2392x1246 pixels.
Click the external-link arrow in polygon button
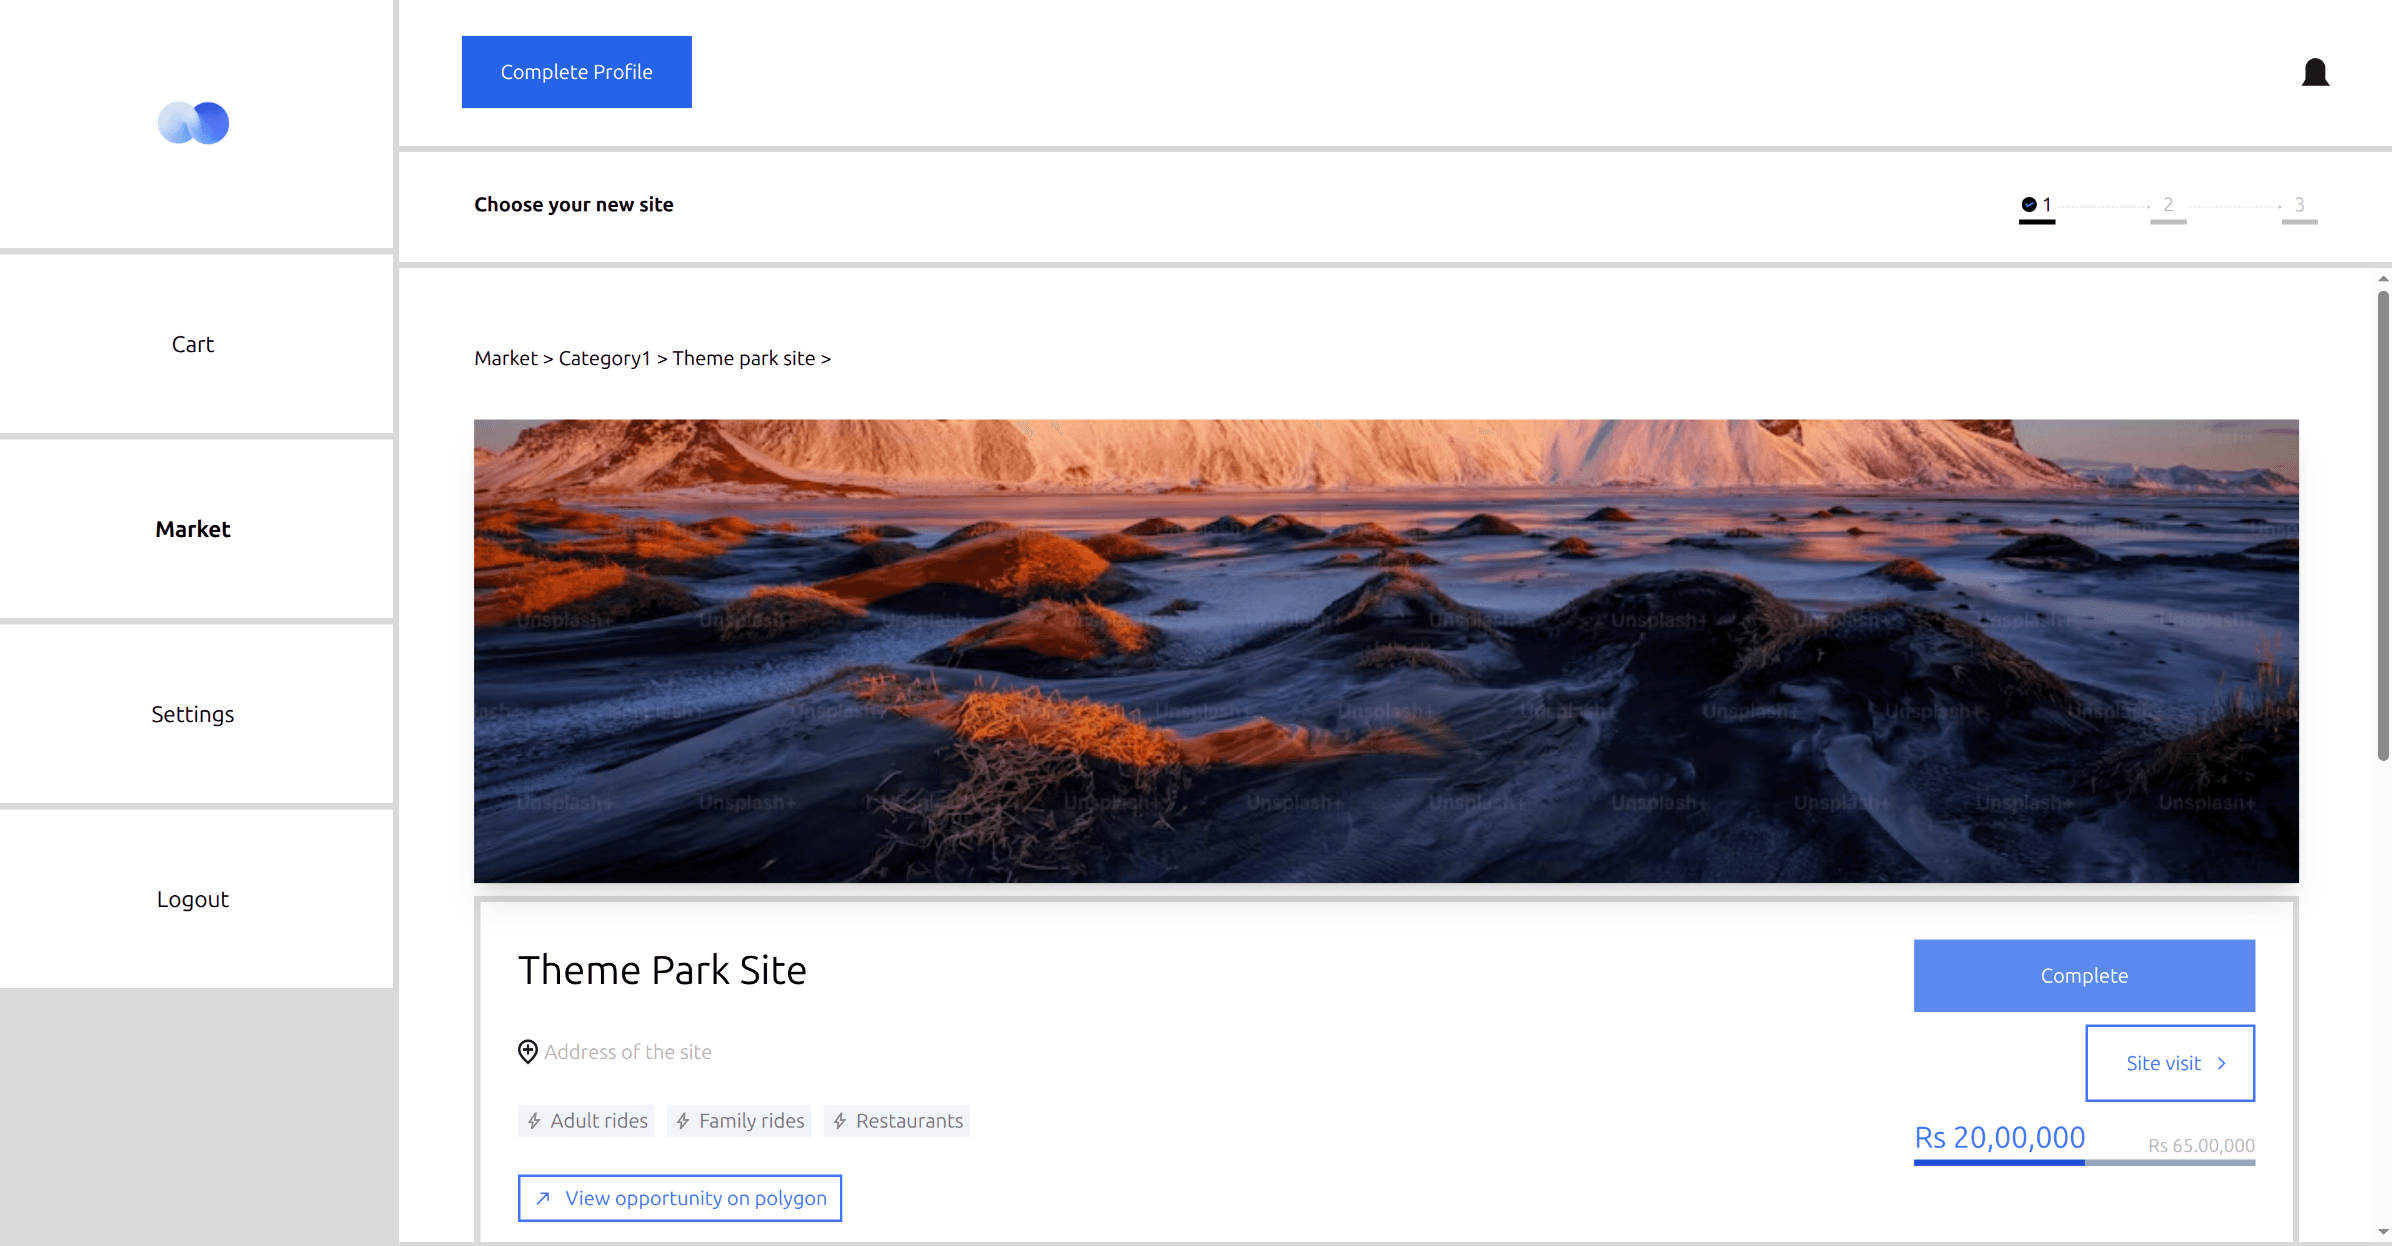pos(543,1197)
